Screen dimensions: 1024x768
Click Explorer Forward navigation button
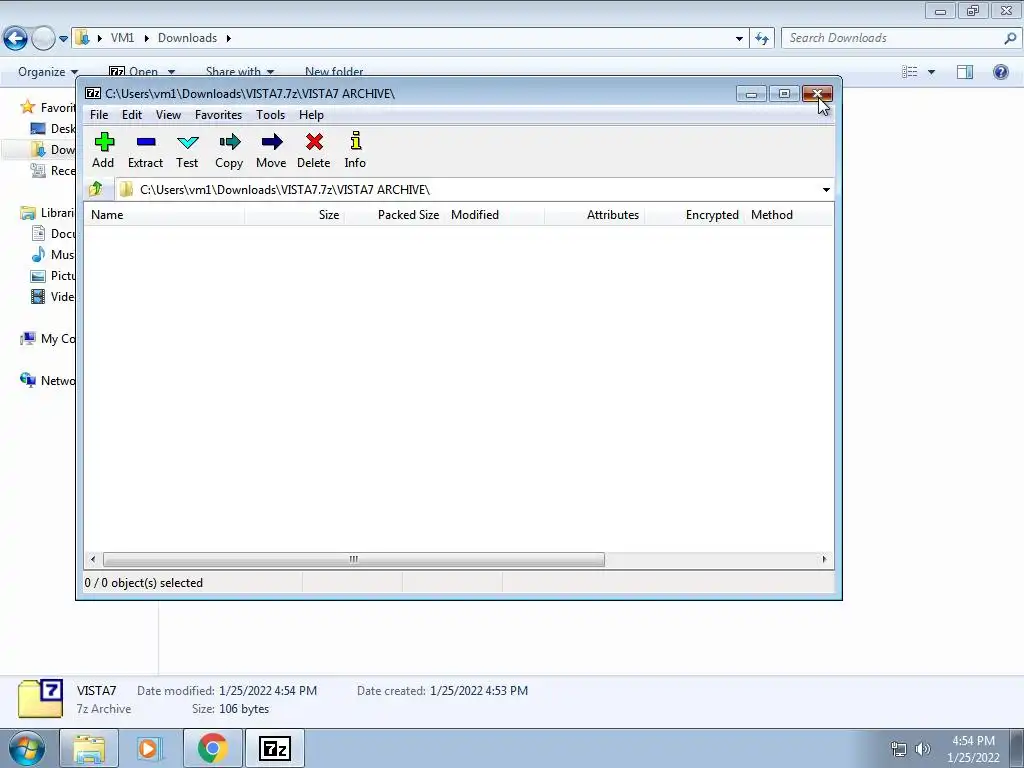click(x=43, y=39)
